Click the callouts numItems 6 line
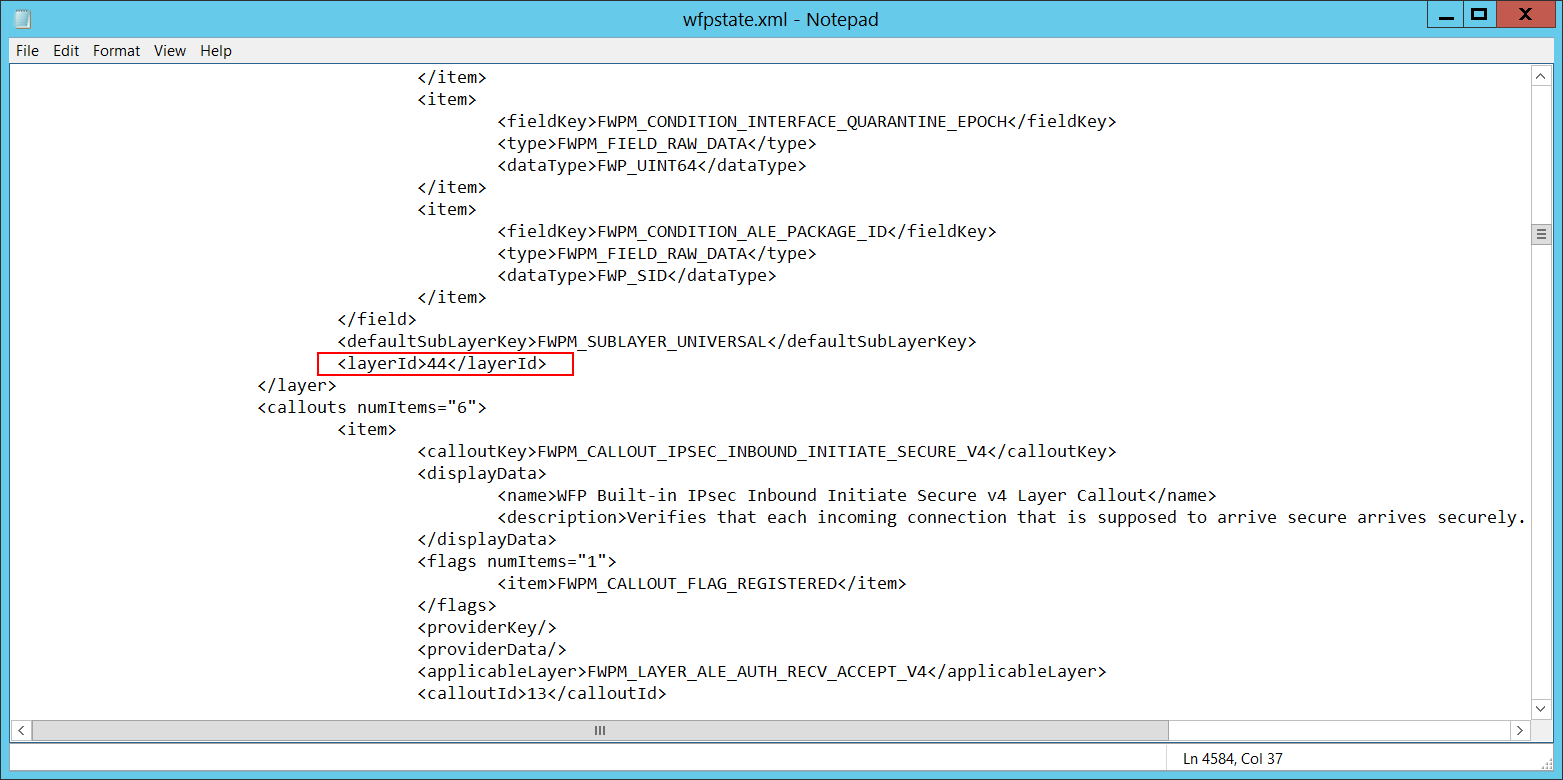The width and height of the screenshot is (1563, 780). 371,407
